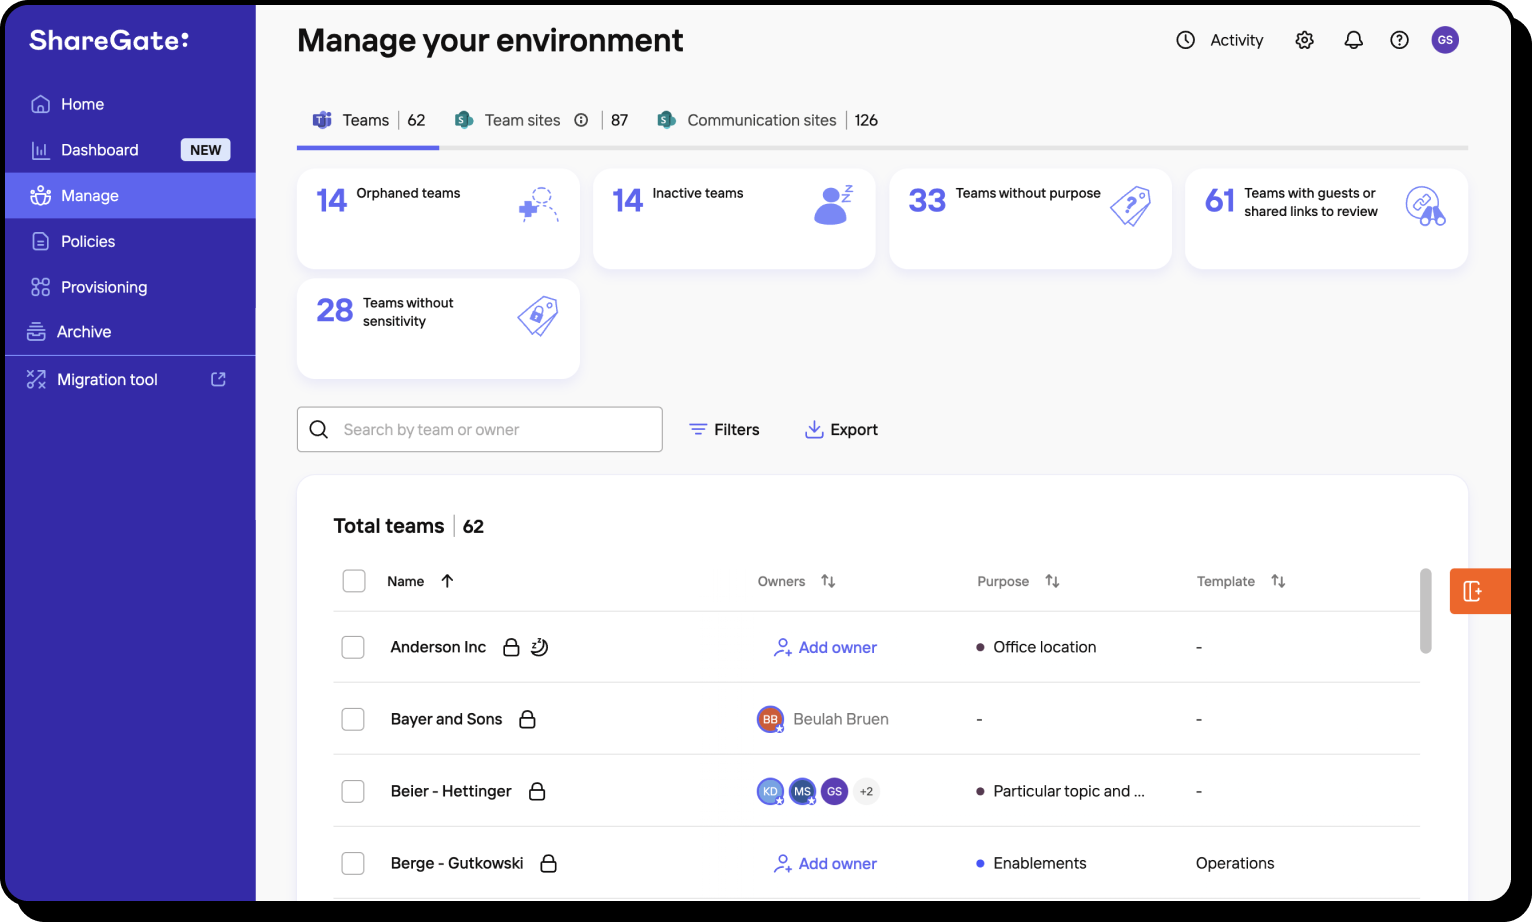Viewport: 1532px width, 922px height.
Task: Click the info icon beside Team sites
Action: (581, 120)
